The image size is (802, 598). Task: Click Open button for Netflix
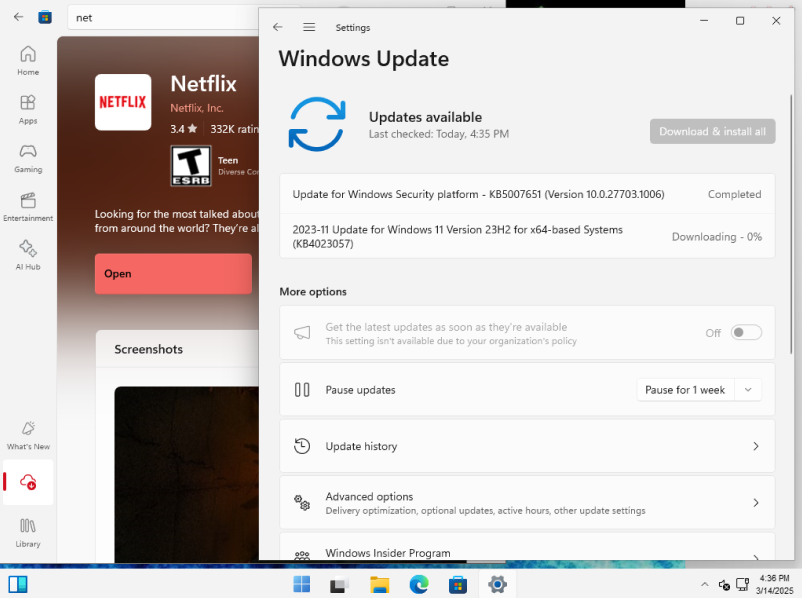click(173, 274)
